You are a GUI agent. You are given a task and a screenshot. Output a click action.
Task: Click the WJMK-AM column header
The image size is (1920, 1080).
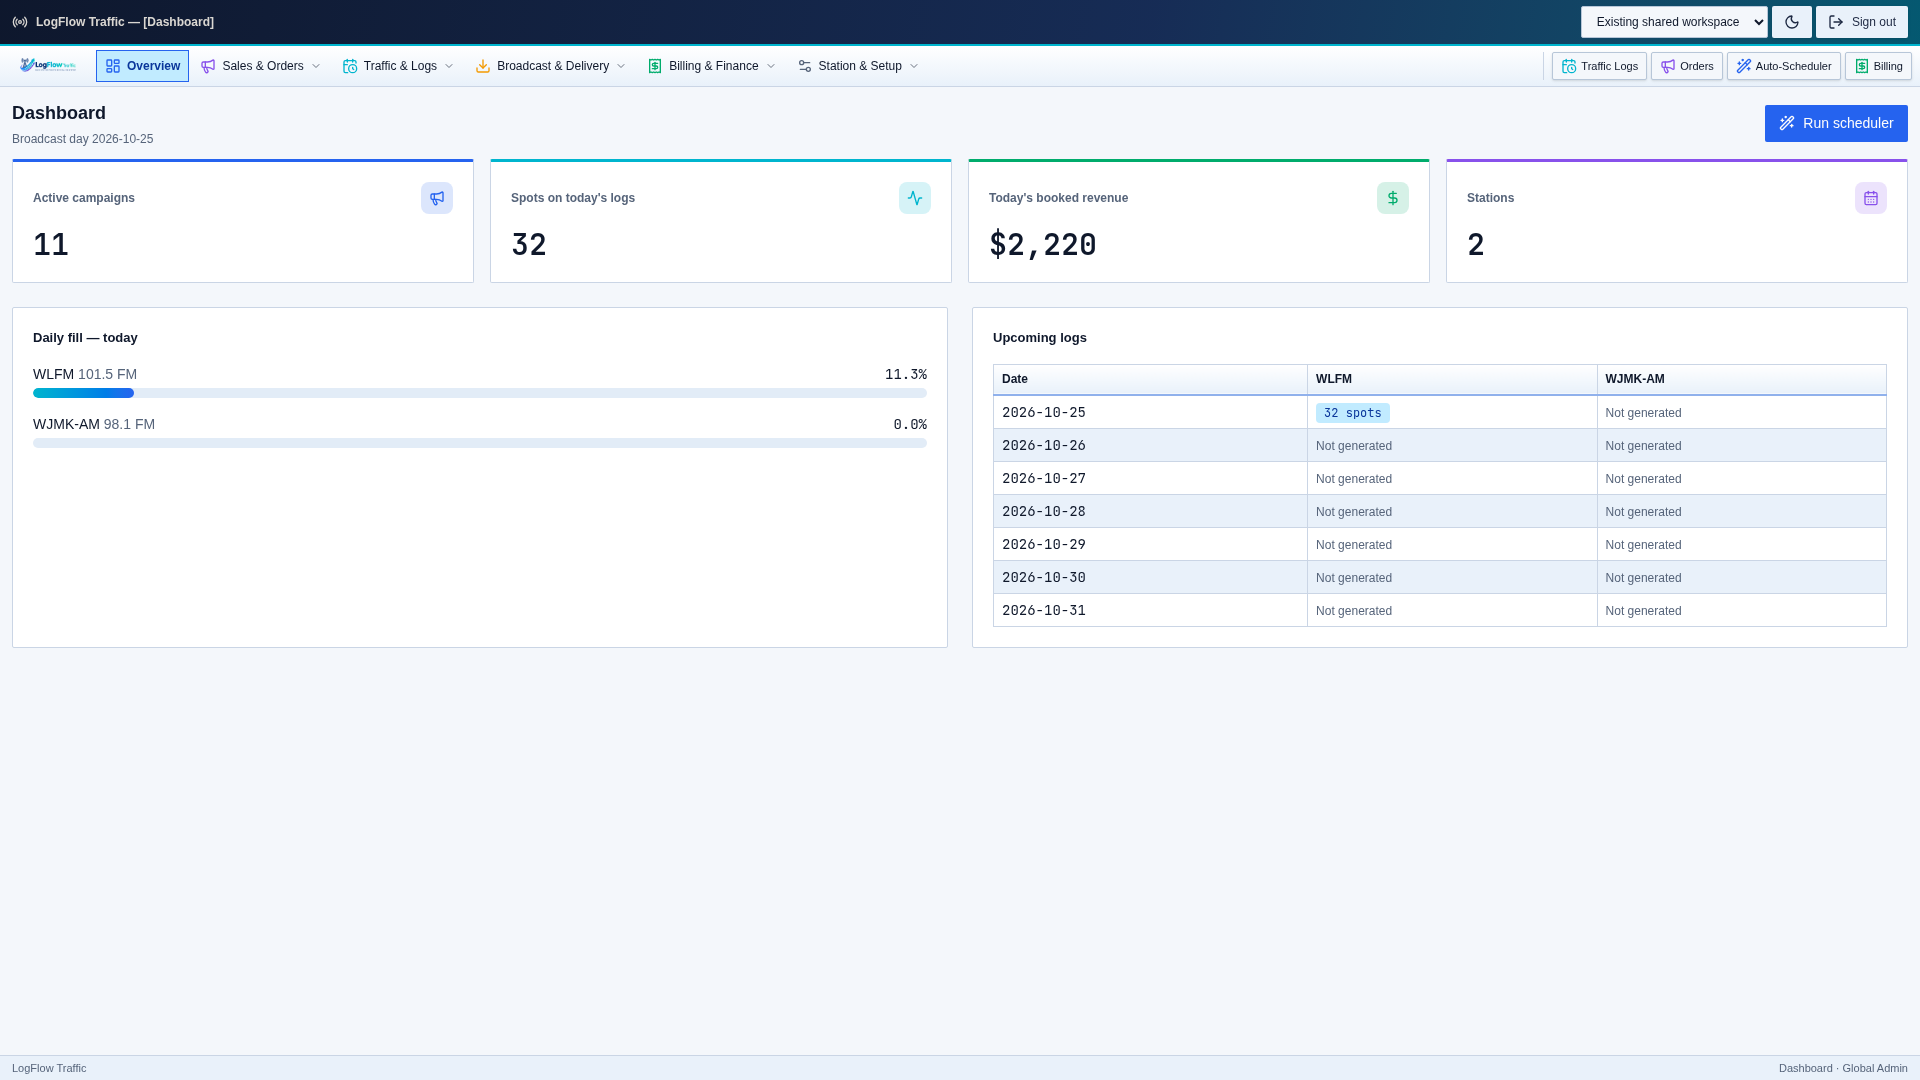(1741, 379)
